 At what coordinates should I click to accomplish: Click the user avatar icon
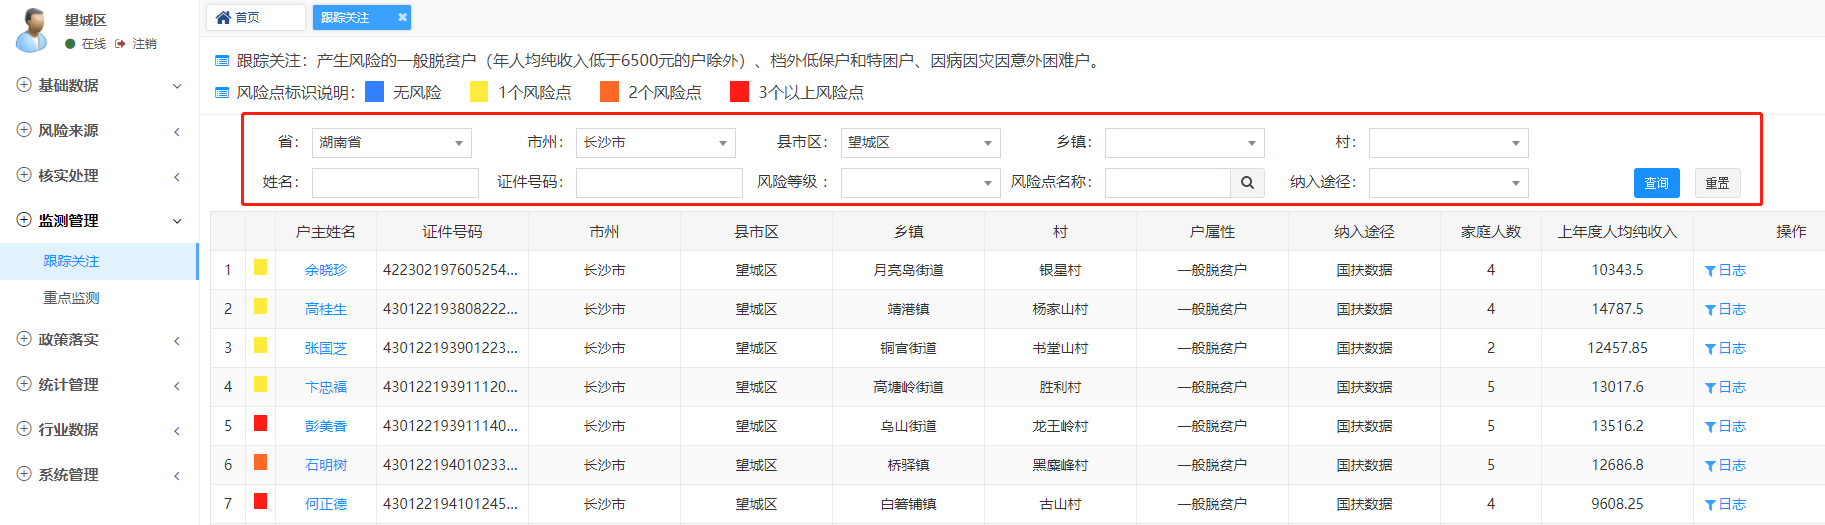click(x=32, y=30)
